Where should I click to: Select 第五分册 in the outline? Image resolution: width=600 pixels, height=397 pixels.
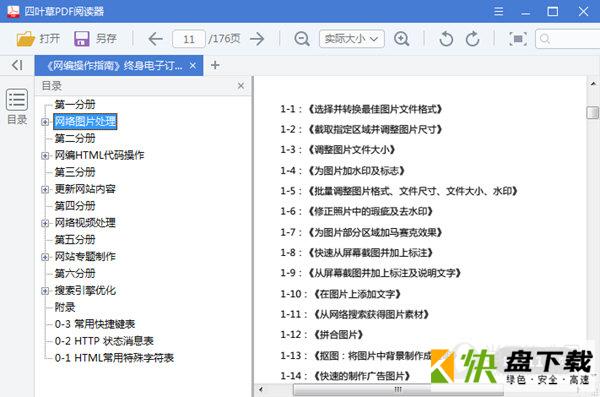click(75, 240)
